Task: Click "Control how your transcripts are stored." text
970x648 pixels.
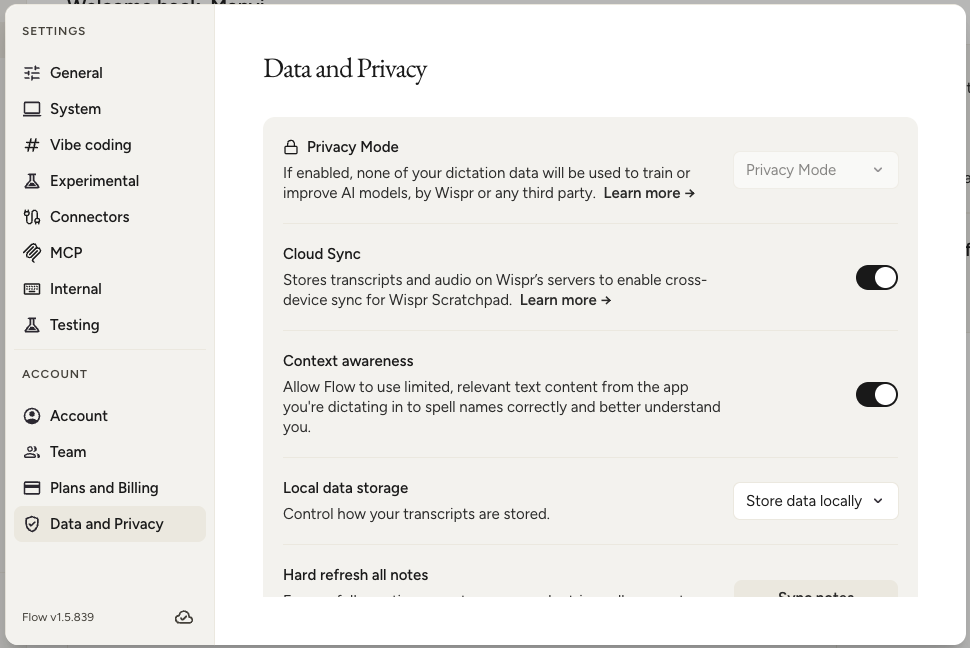Action: (x=416, y=514)
